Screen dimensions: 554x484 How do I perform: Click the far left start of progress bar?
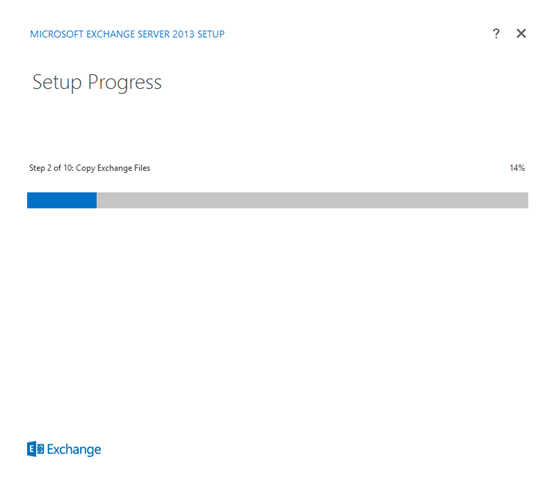[x=29, y=200]
